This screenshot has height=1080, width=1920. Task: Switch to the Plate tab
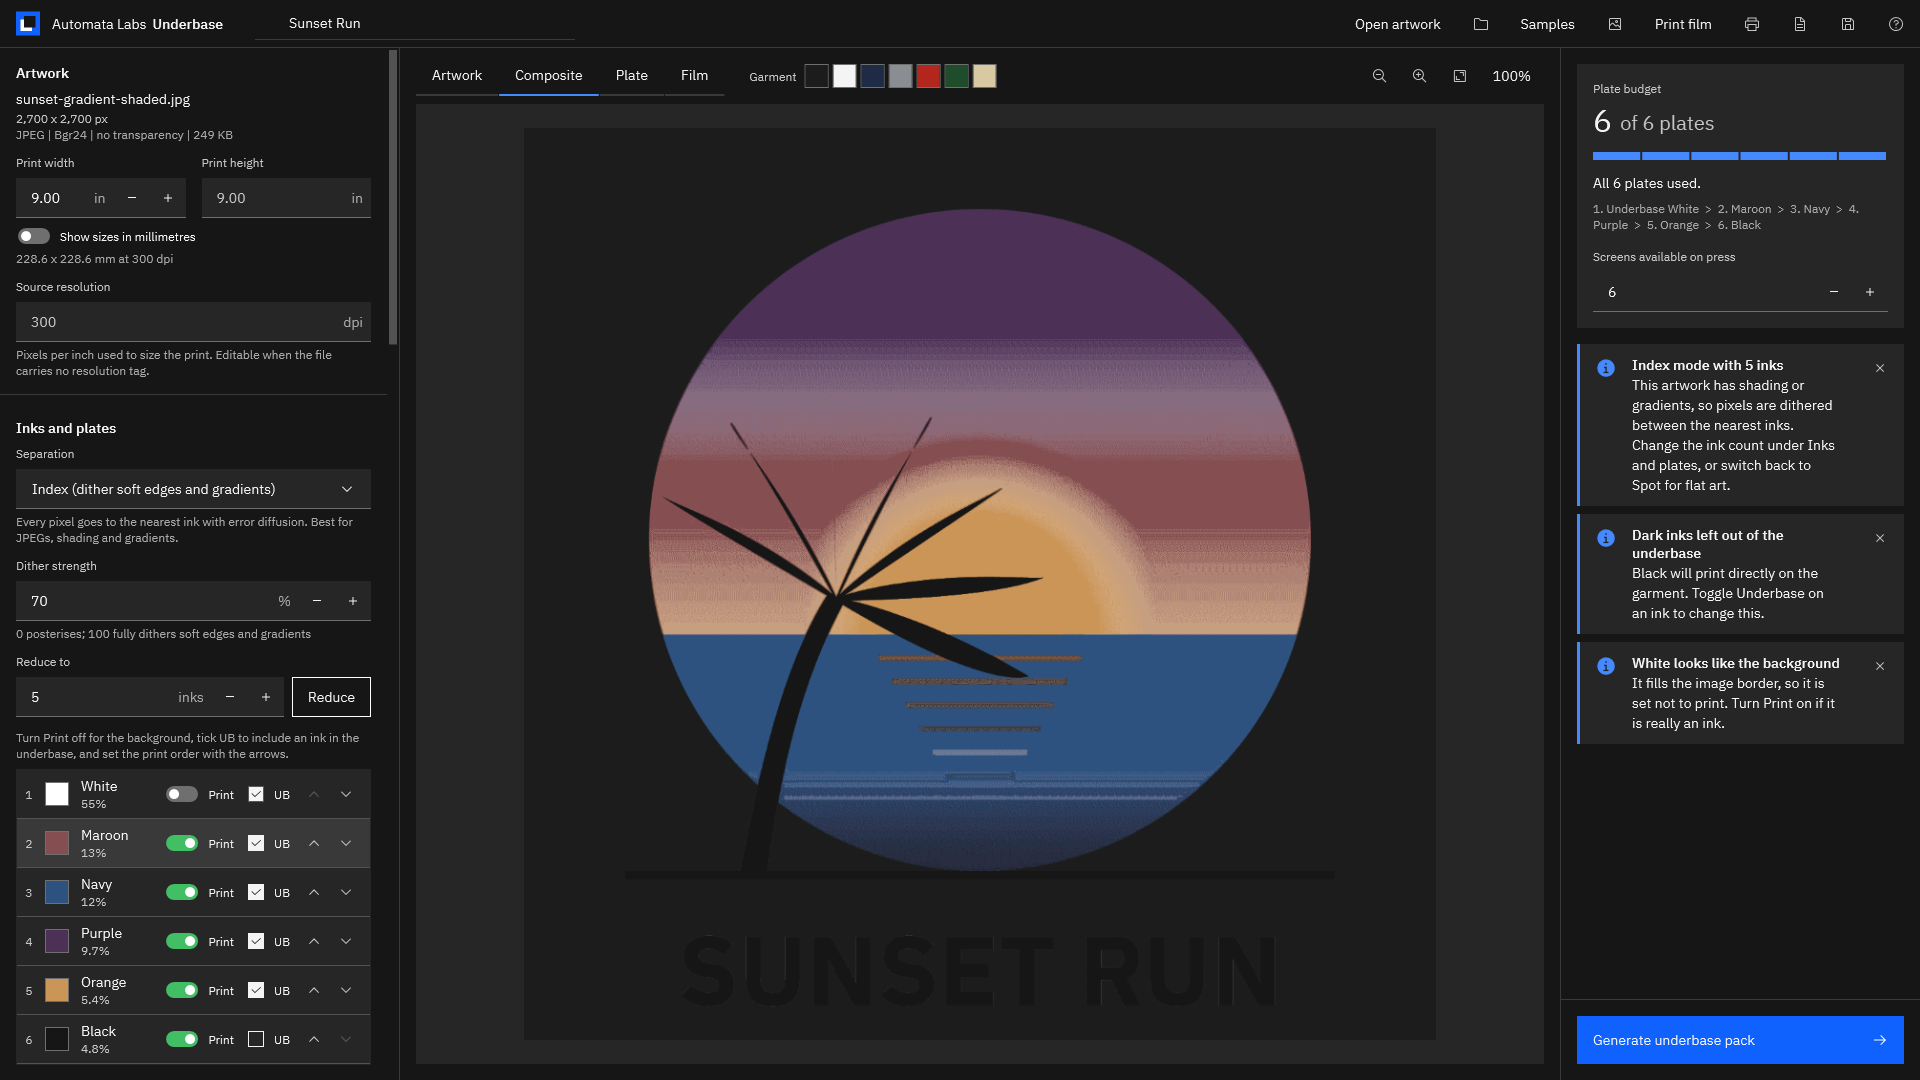pos(632,75)
